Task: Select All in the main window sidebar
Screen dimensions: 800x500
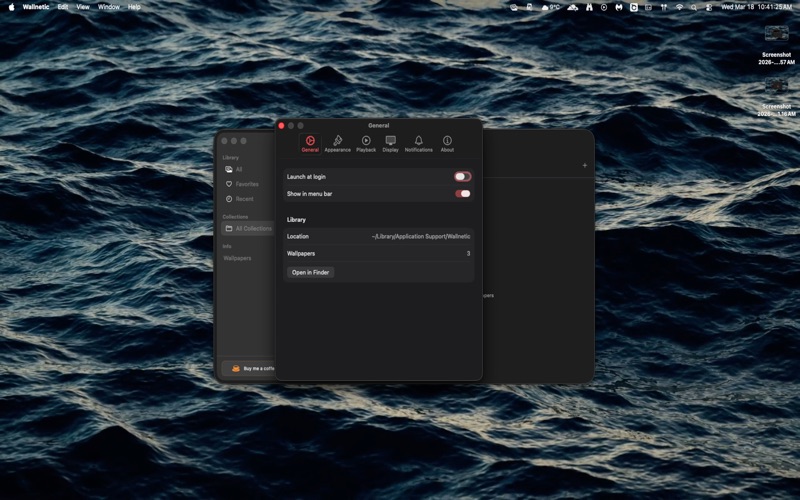Action: coord(248,169)
